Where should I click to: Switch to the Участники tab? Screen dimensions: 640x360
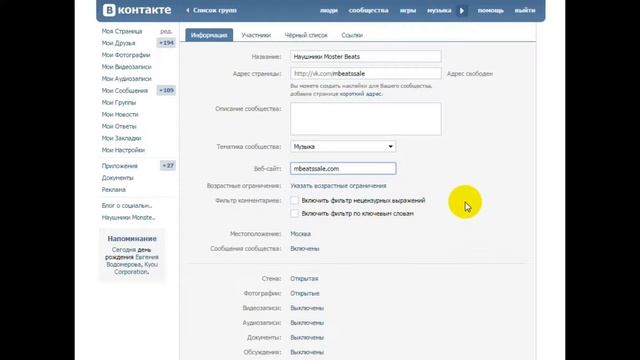(256, 35)
